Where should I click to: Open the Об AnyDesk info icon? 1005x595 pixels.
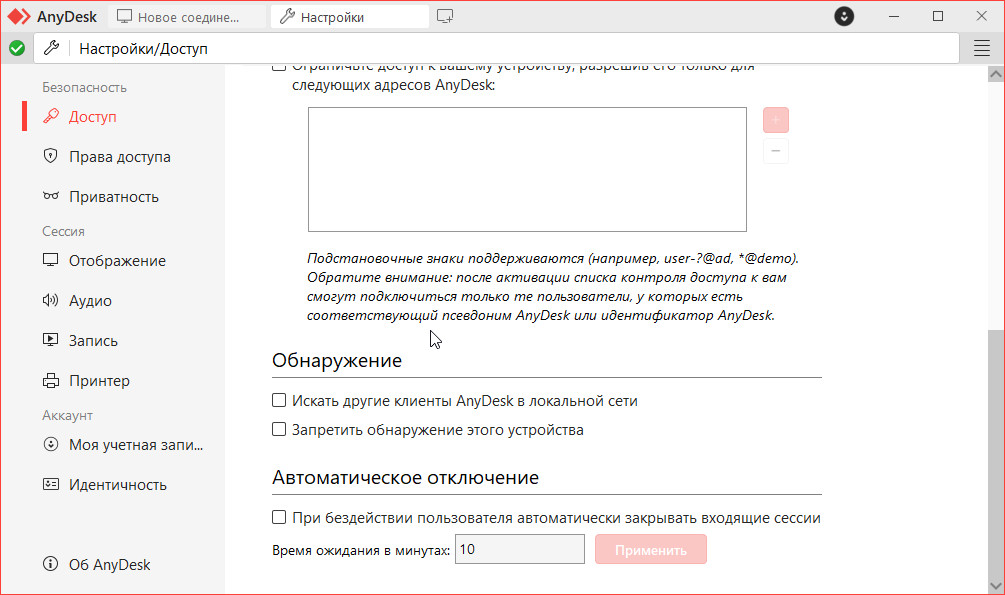[x=51, y=565]
